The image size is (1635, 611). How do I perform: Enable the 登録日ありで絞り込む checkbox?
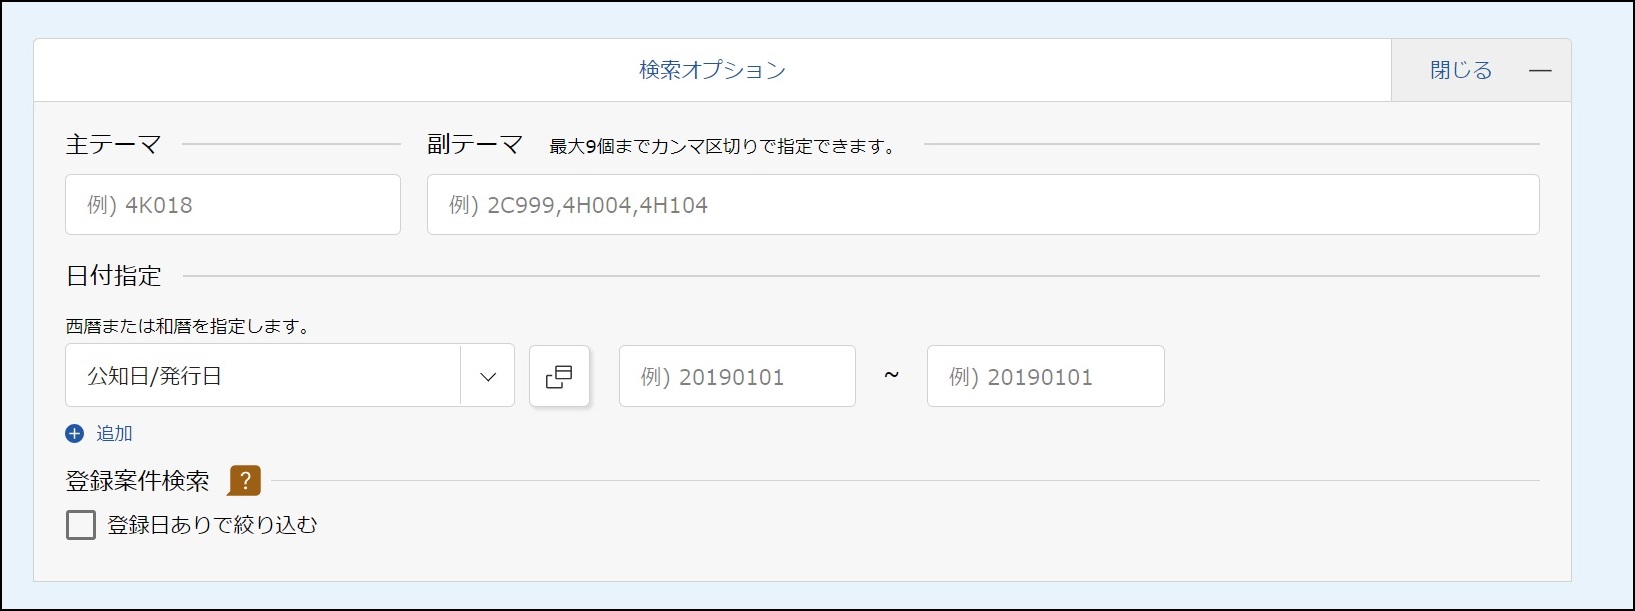pos(81,525)
